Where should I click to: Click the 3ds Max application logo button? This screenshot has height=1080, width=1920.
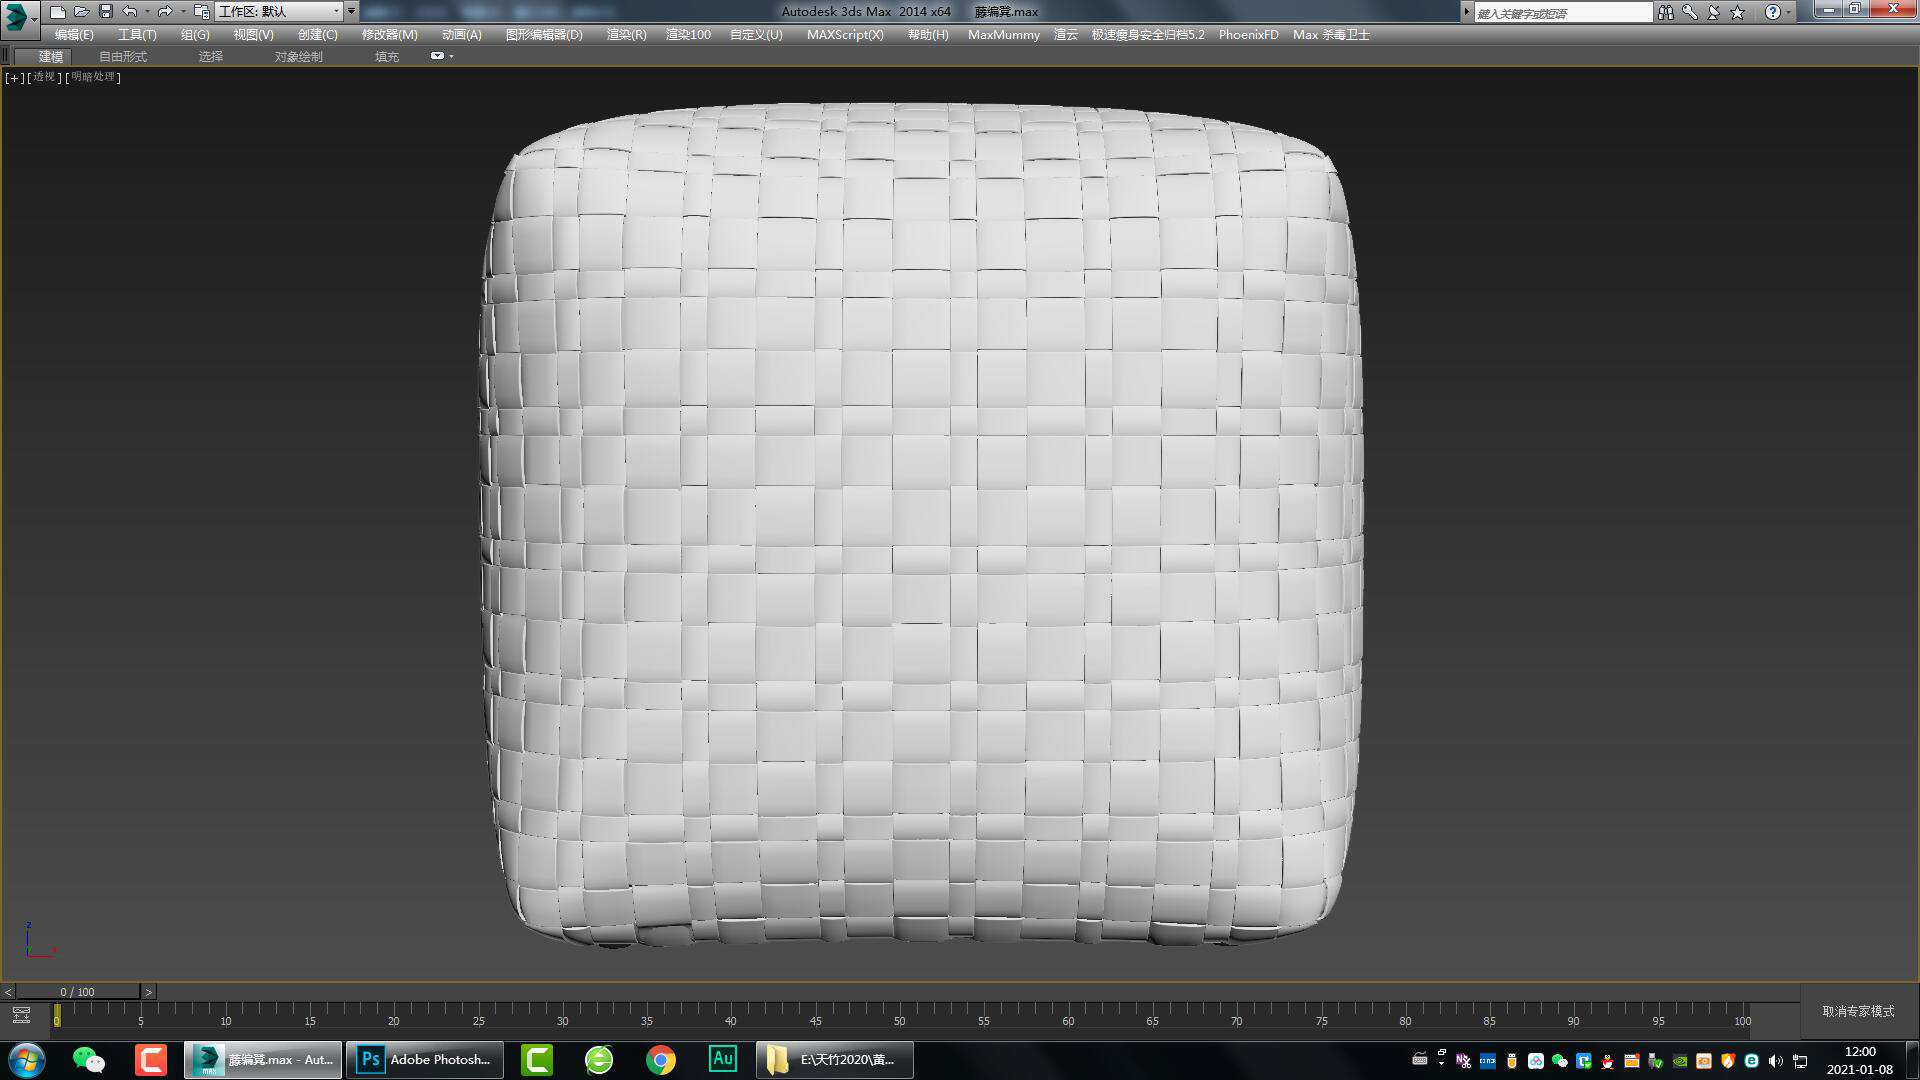pos(17,16)
